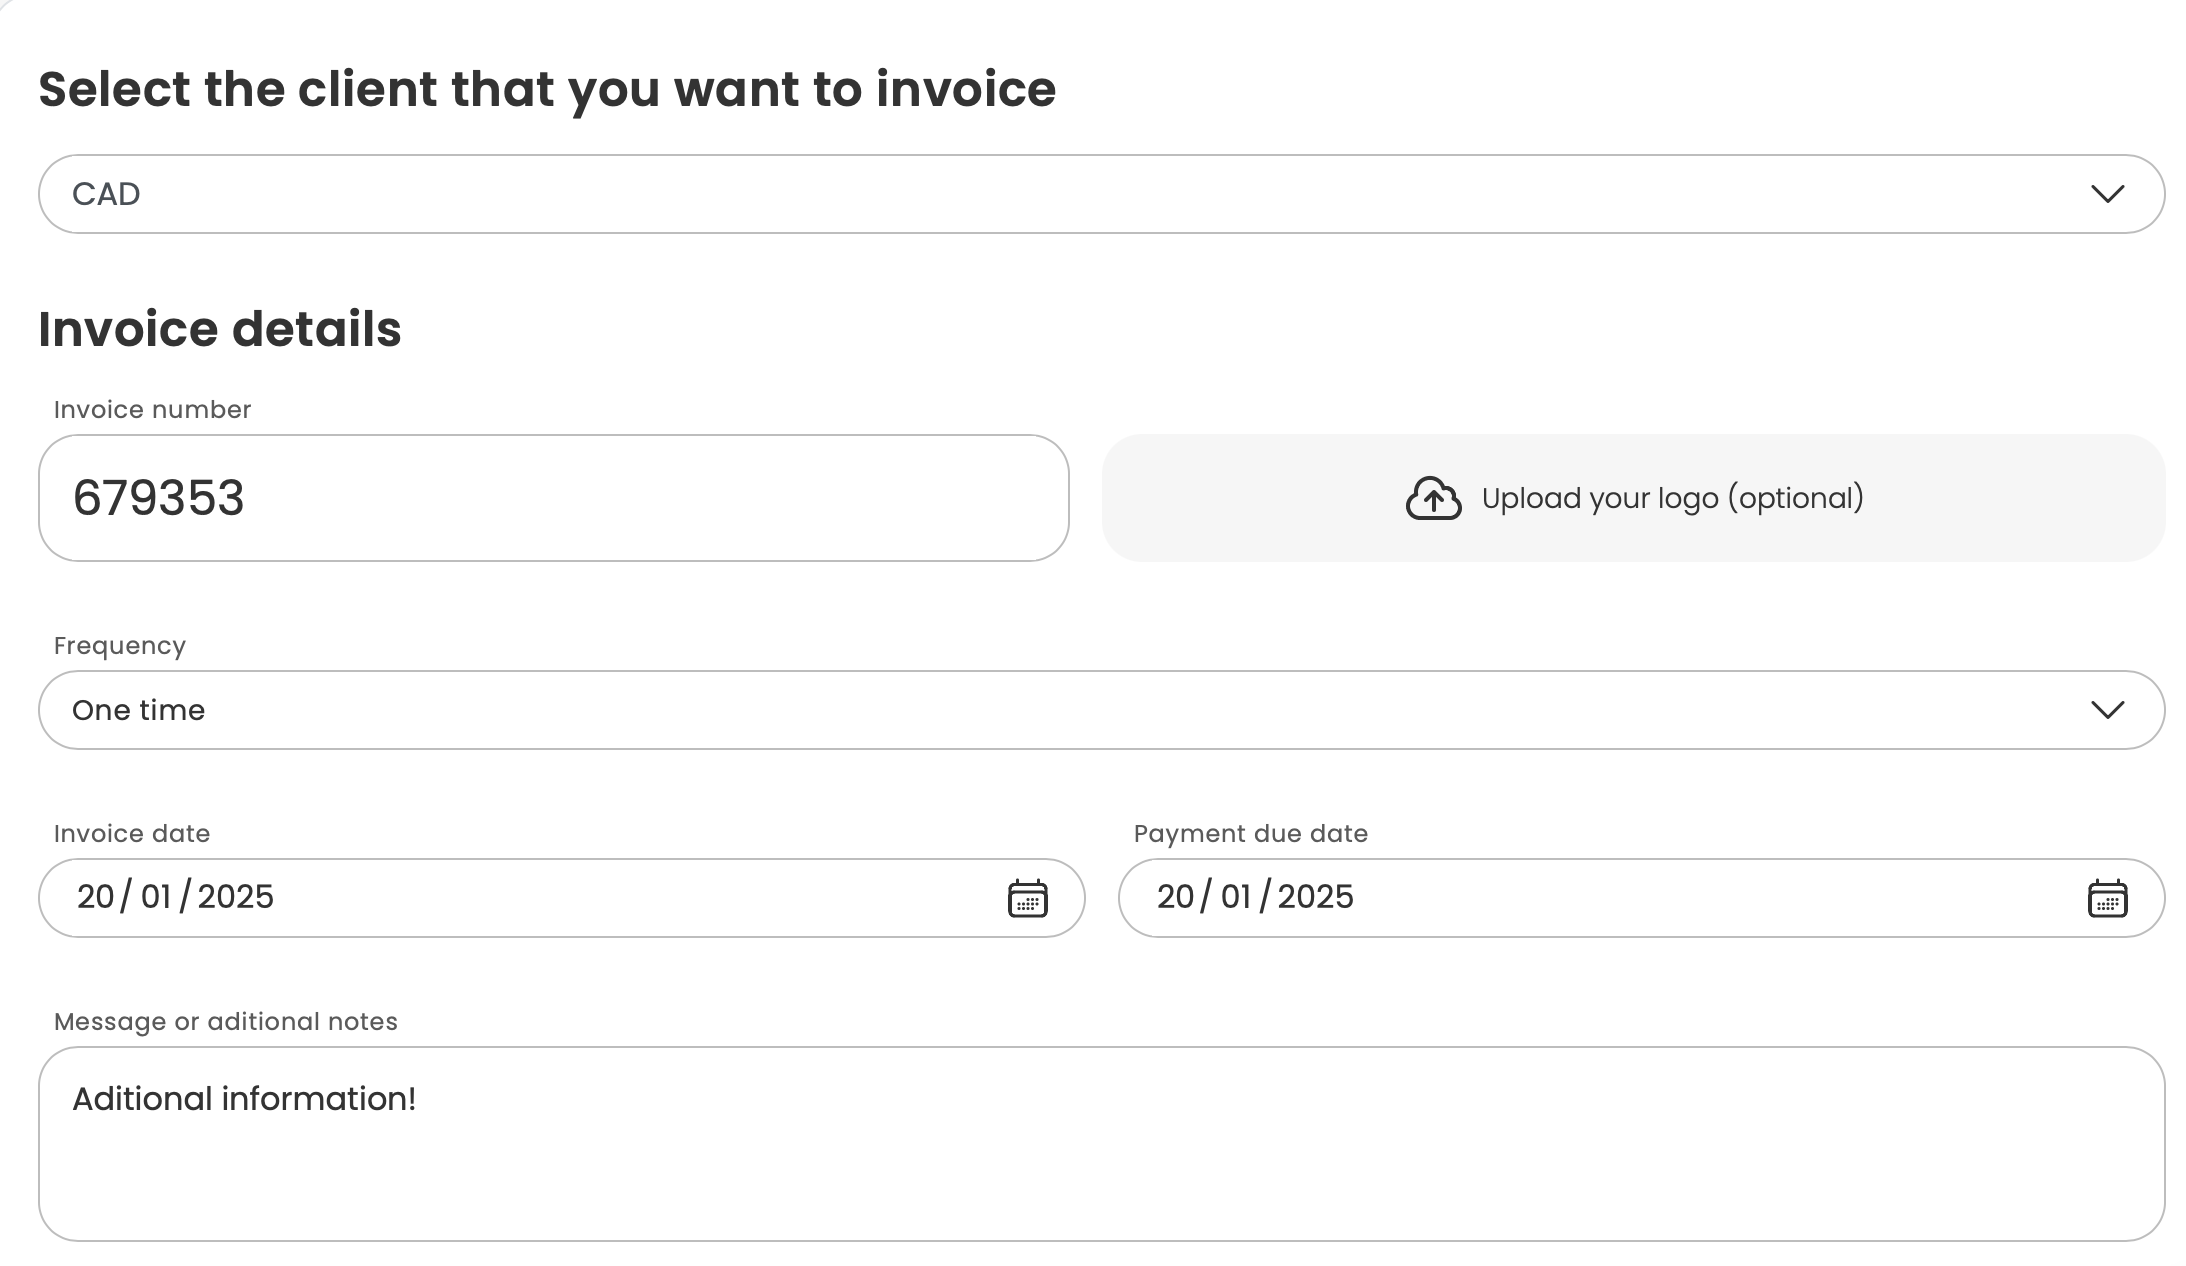The height and width of the screenshot is (1266, 2186).
Task: Click the Payment due date label
Action: (1250, 834)
